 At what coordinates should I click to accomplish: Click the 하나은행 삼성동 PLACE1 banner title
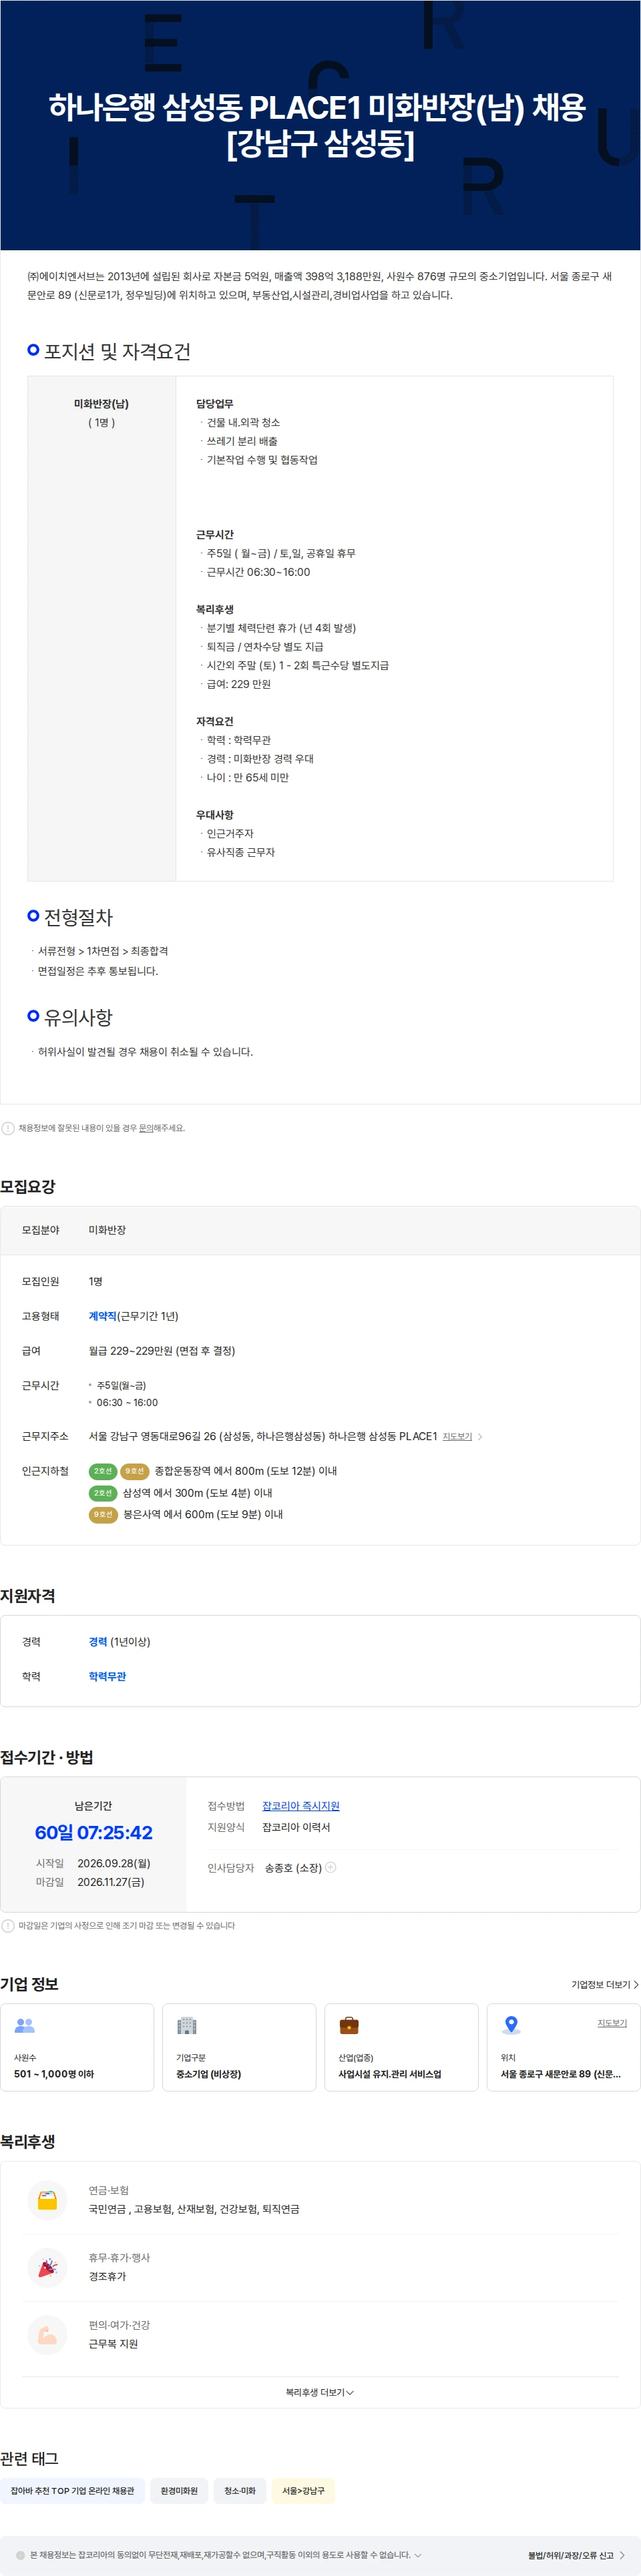tap(318, 125)
